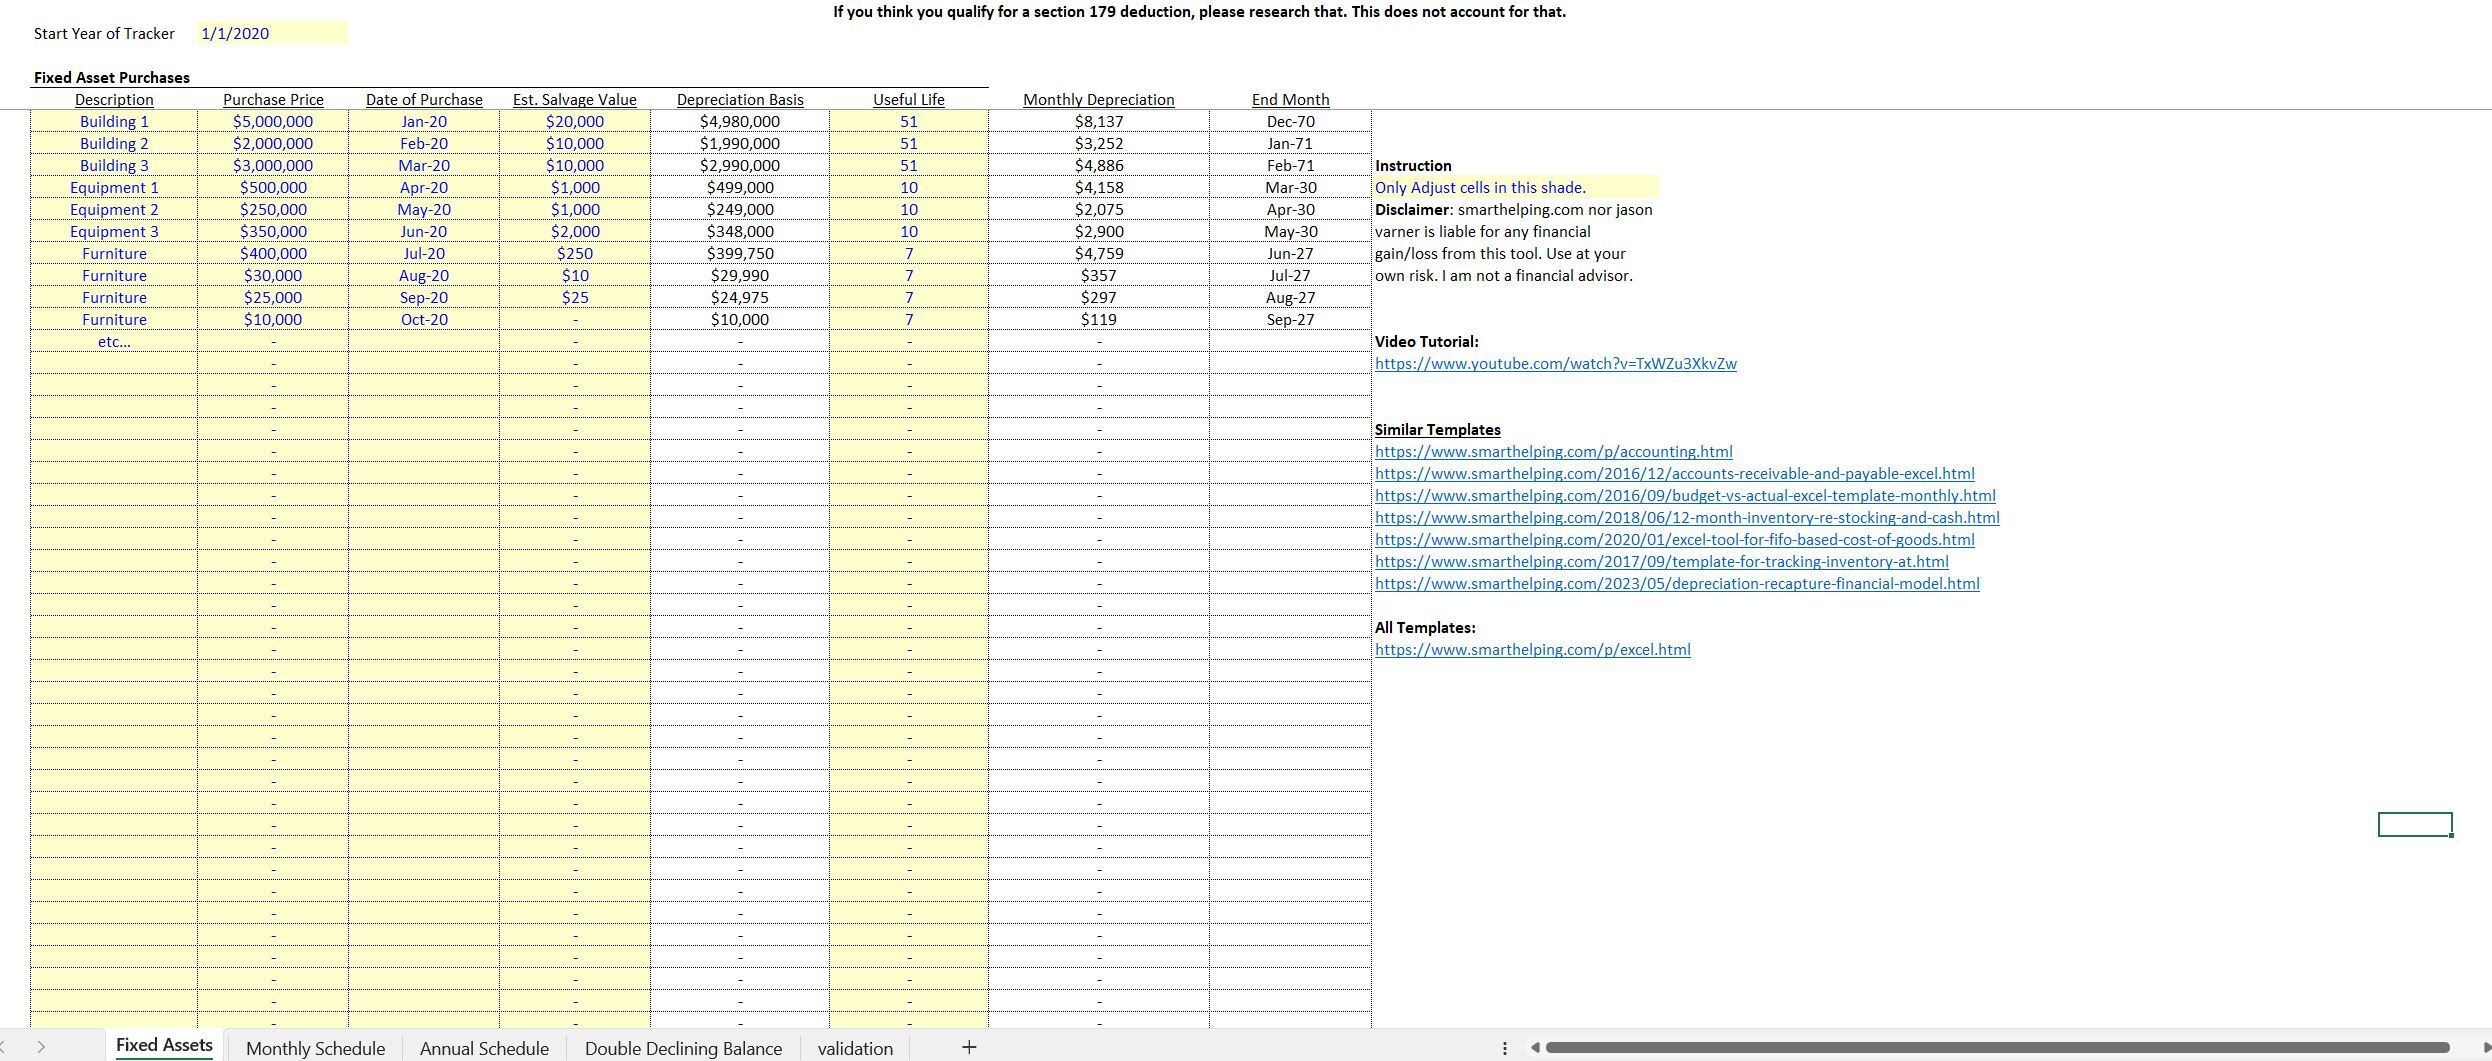Image resolution: width=2492 pixels, height=1061 pixels.
Task: Open tracking inventory template link
Action: (1661, 562)
